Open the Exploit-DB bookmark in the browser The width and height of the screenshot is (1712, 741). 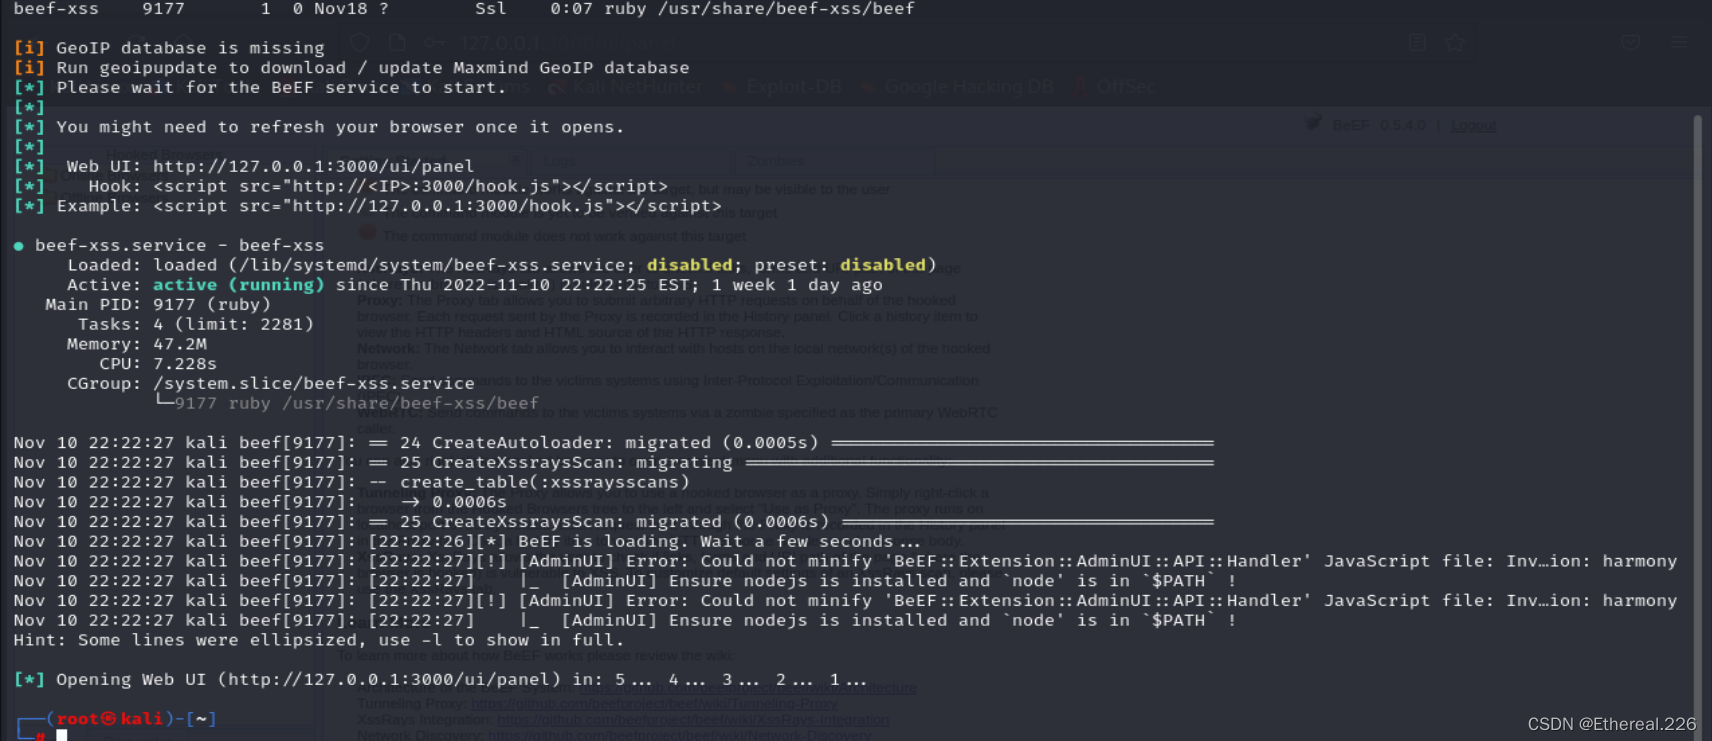pos(783,87)
